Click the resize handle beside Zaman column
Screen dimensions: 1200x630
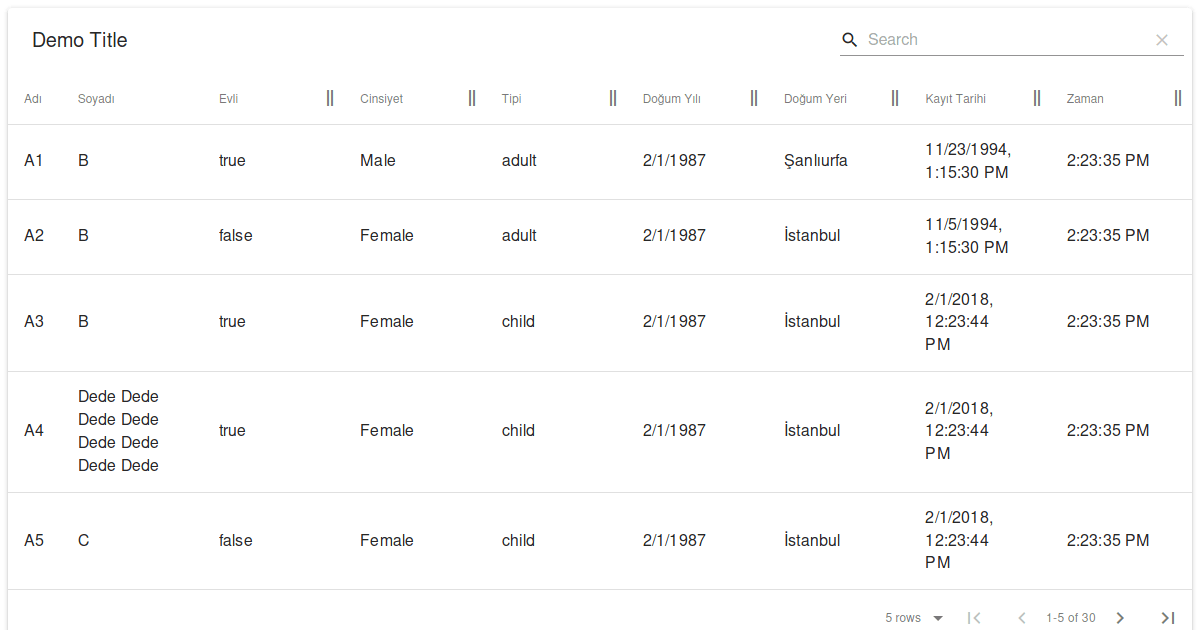point(1178,98)
